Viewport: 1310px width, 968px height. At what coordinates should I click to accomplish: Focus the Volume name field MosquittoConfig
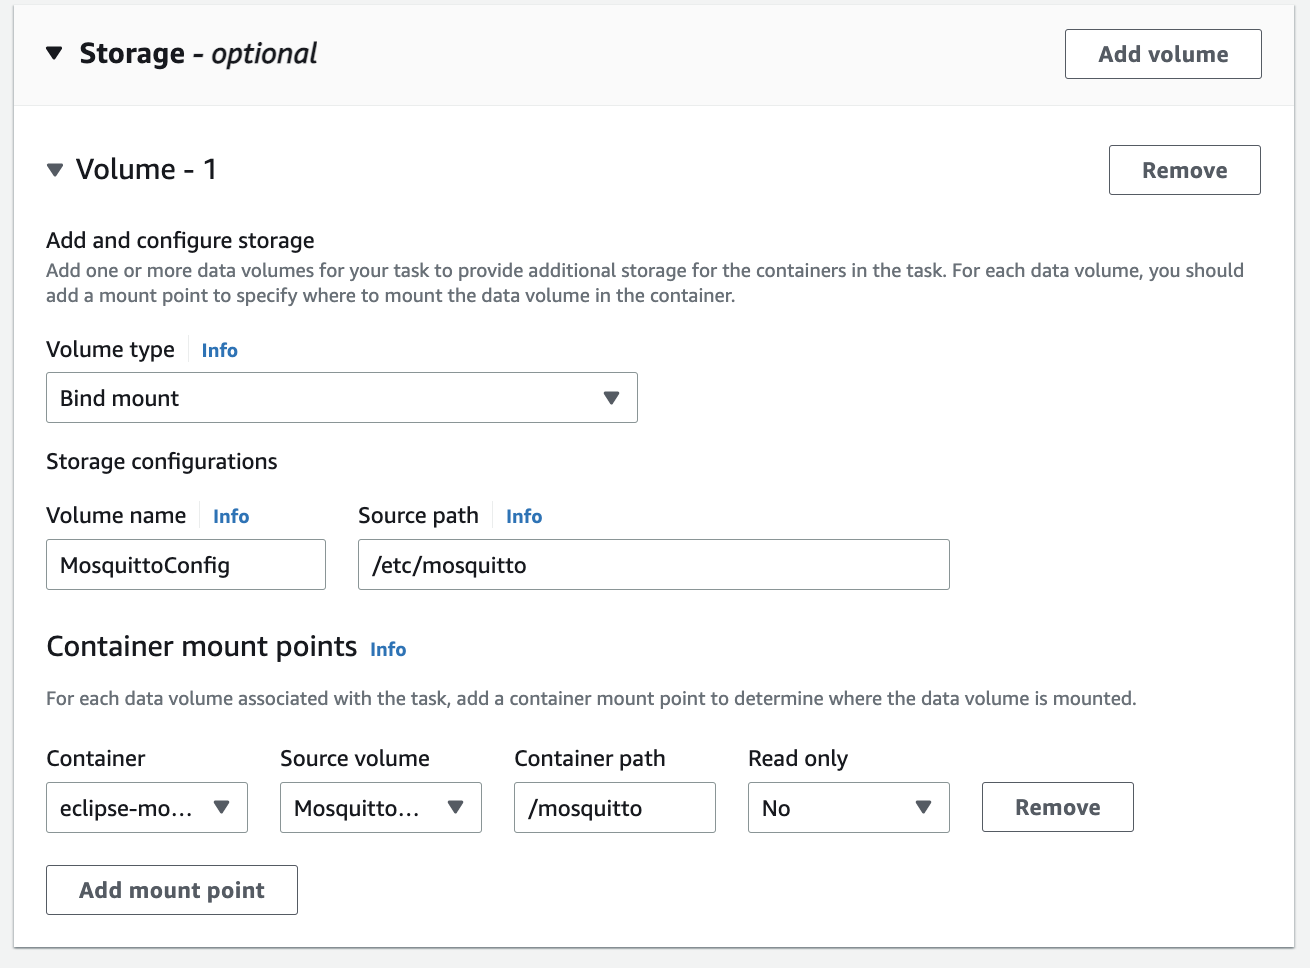click(x=186, y=565)
